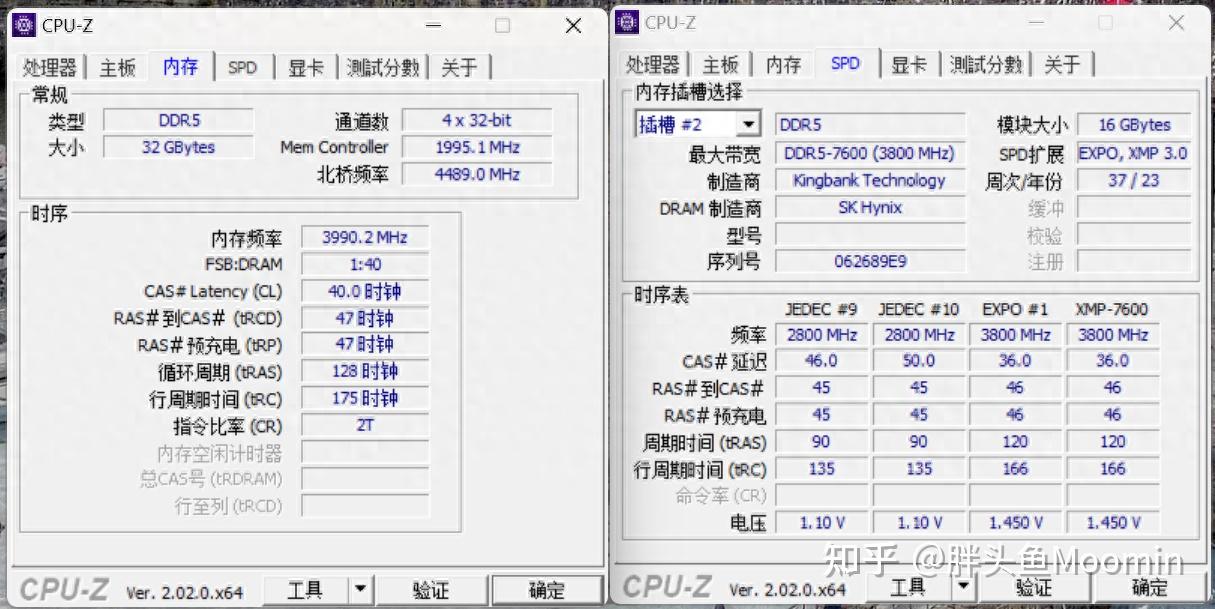The image size is (1215, 609).
Task: Select SPD tab in right CPU-Z window
Action: coord(845,63)
